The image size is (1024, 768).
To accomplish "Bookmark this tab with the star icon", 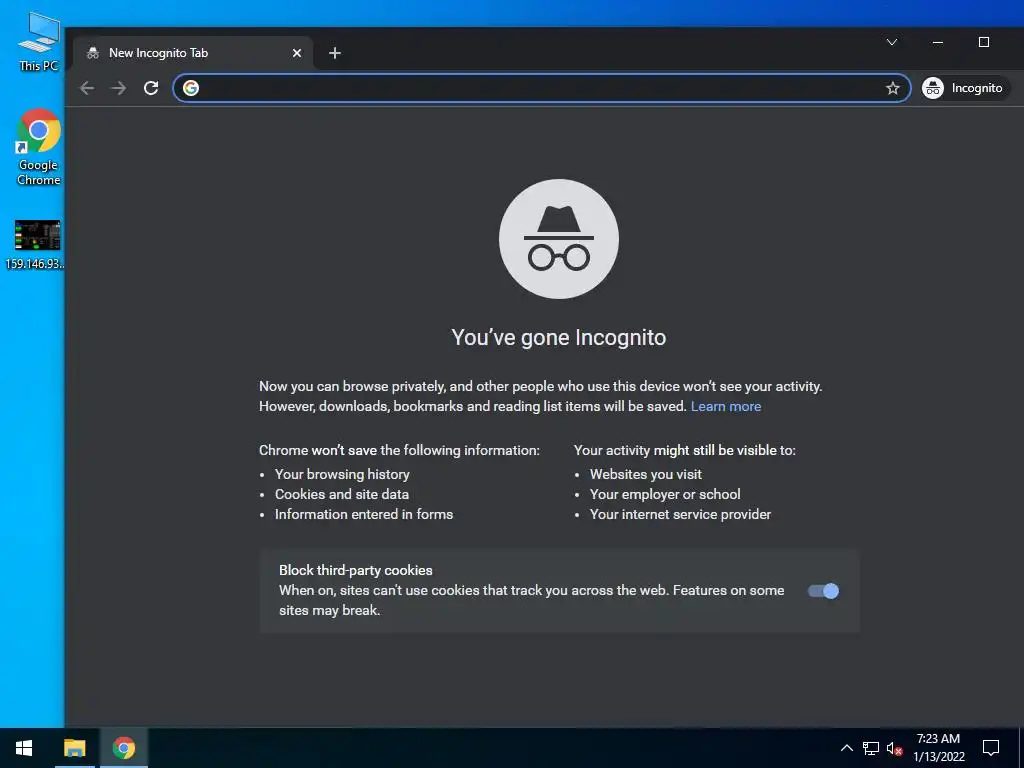I will click(893, 88).
